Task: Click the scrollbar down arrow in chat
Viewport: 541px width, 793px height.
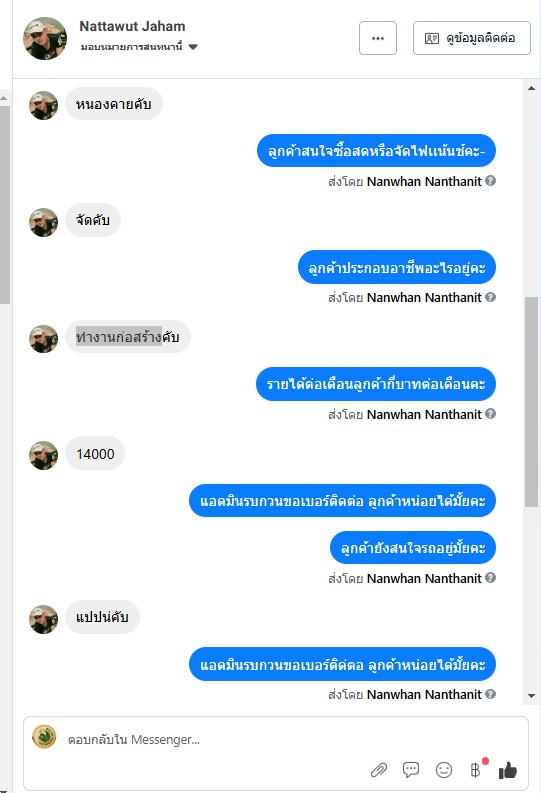Action: (x=531, y=696)
